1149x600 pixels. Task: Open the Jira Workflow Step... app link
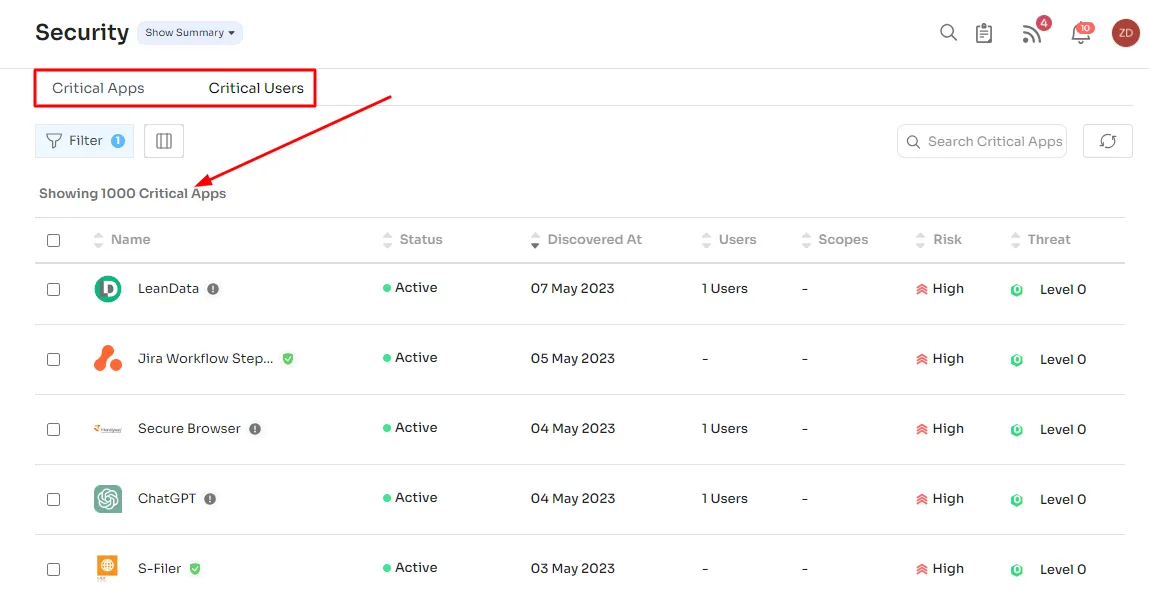[x=205, y=358]
